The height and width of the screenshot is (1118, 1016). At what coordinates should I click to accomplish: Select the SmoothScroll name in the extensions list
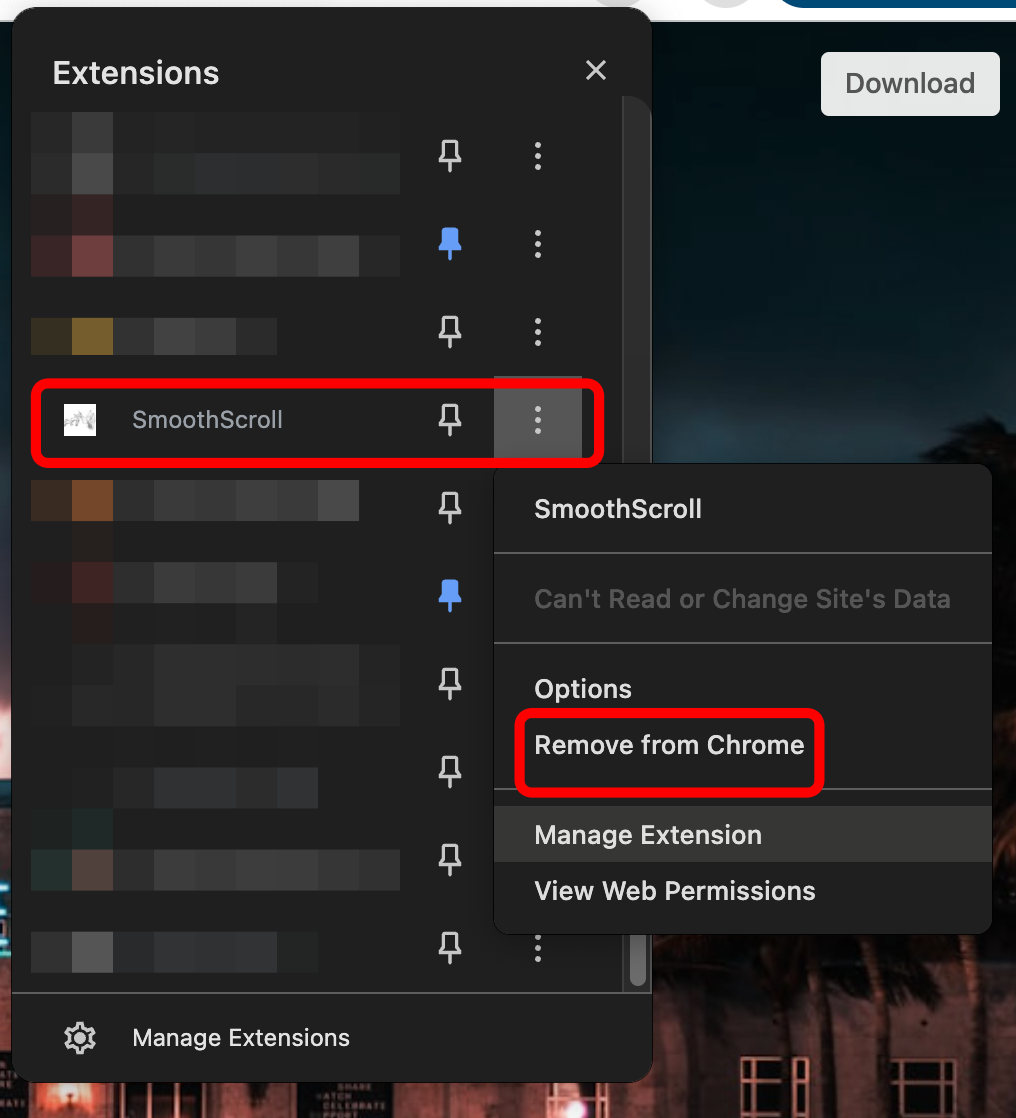207,420
